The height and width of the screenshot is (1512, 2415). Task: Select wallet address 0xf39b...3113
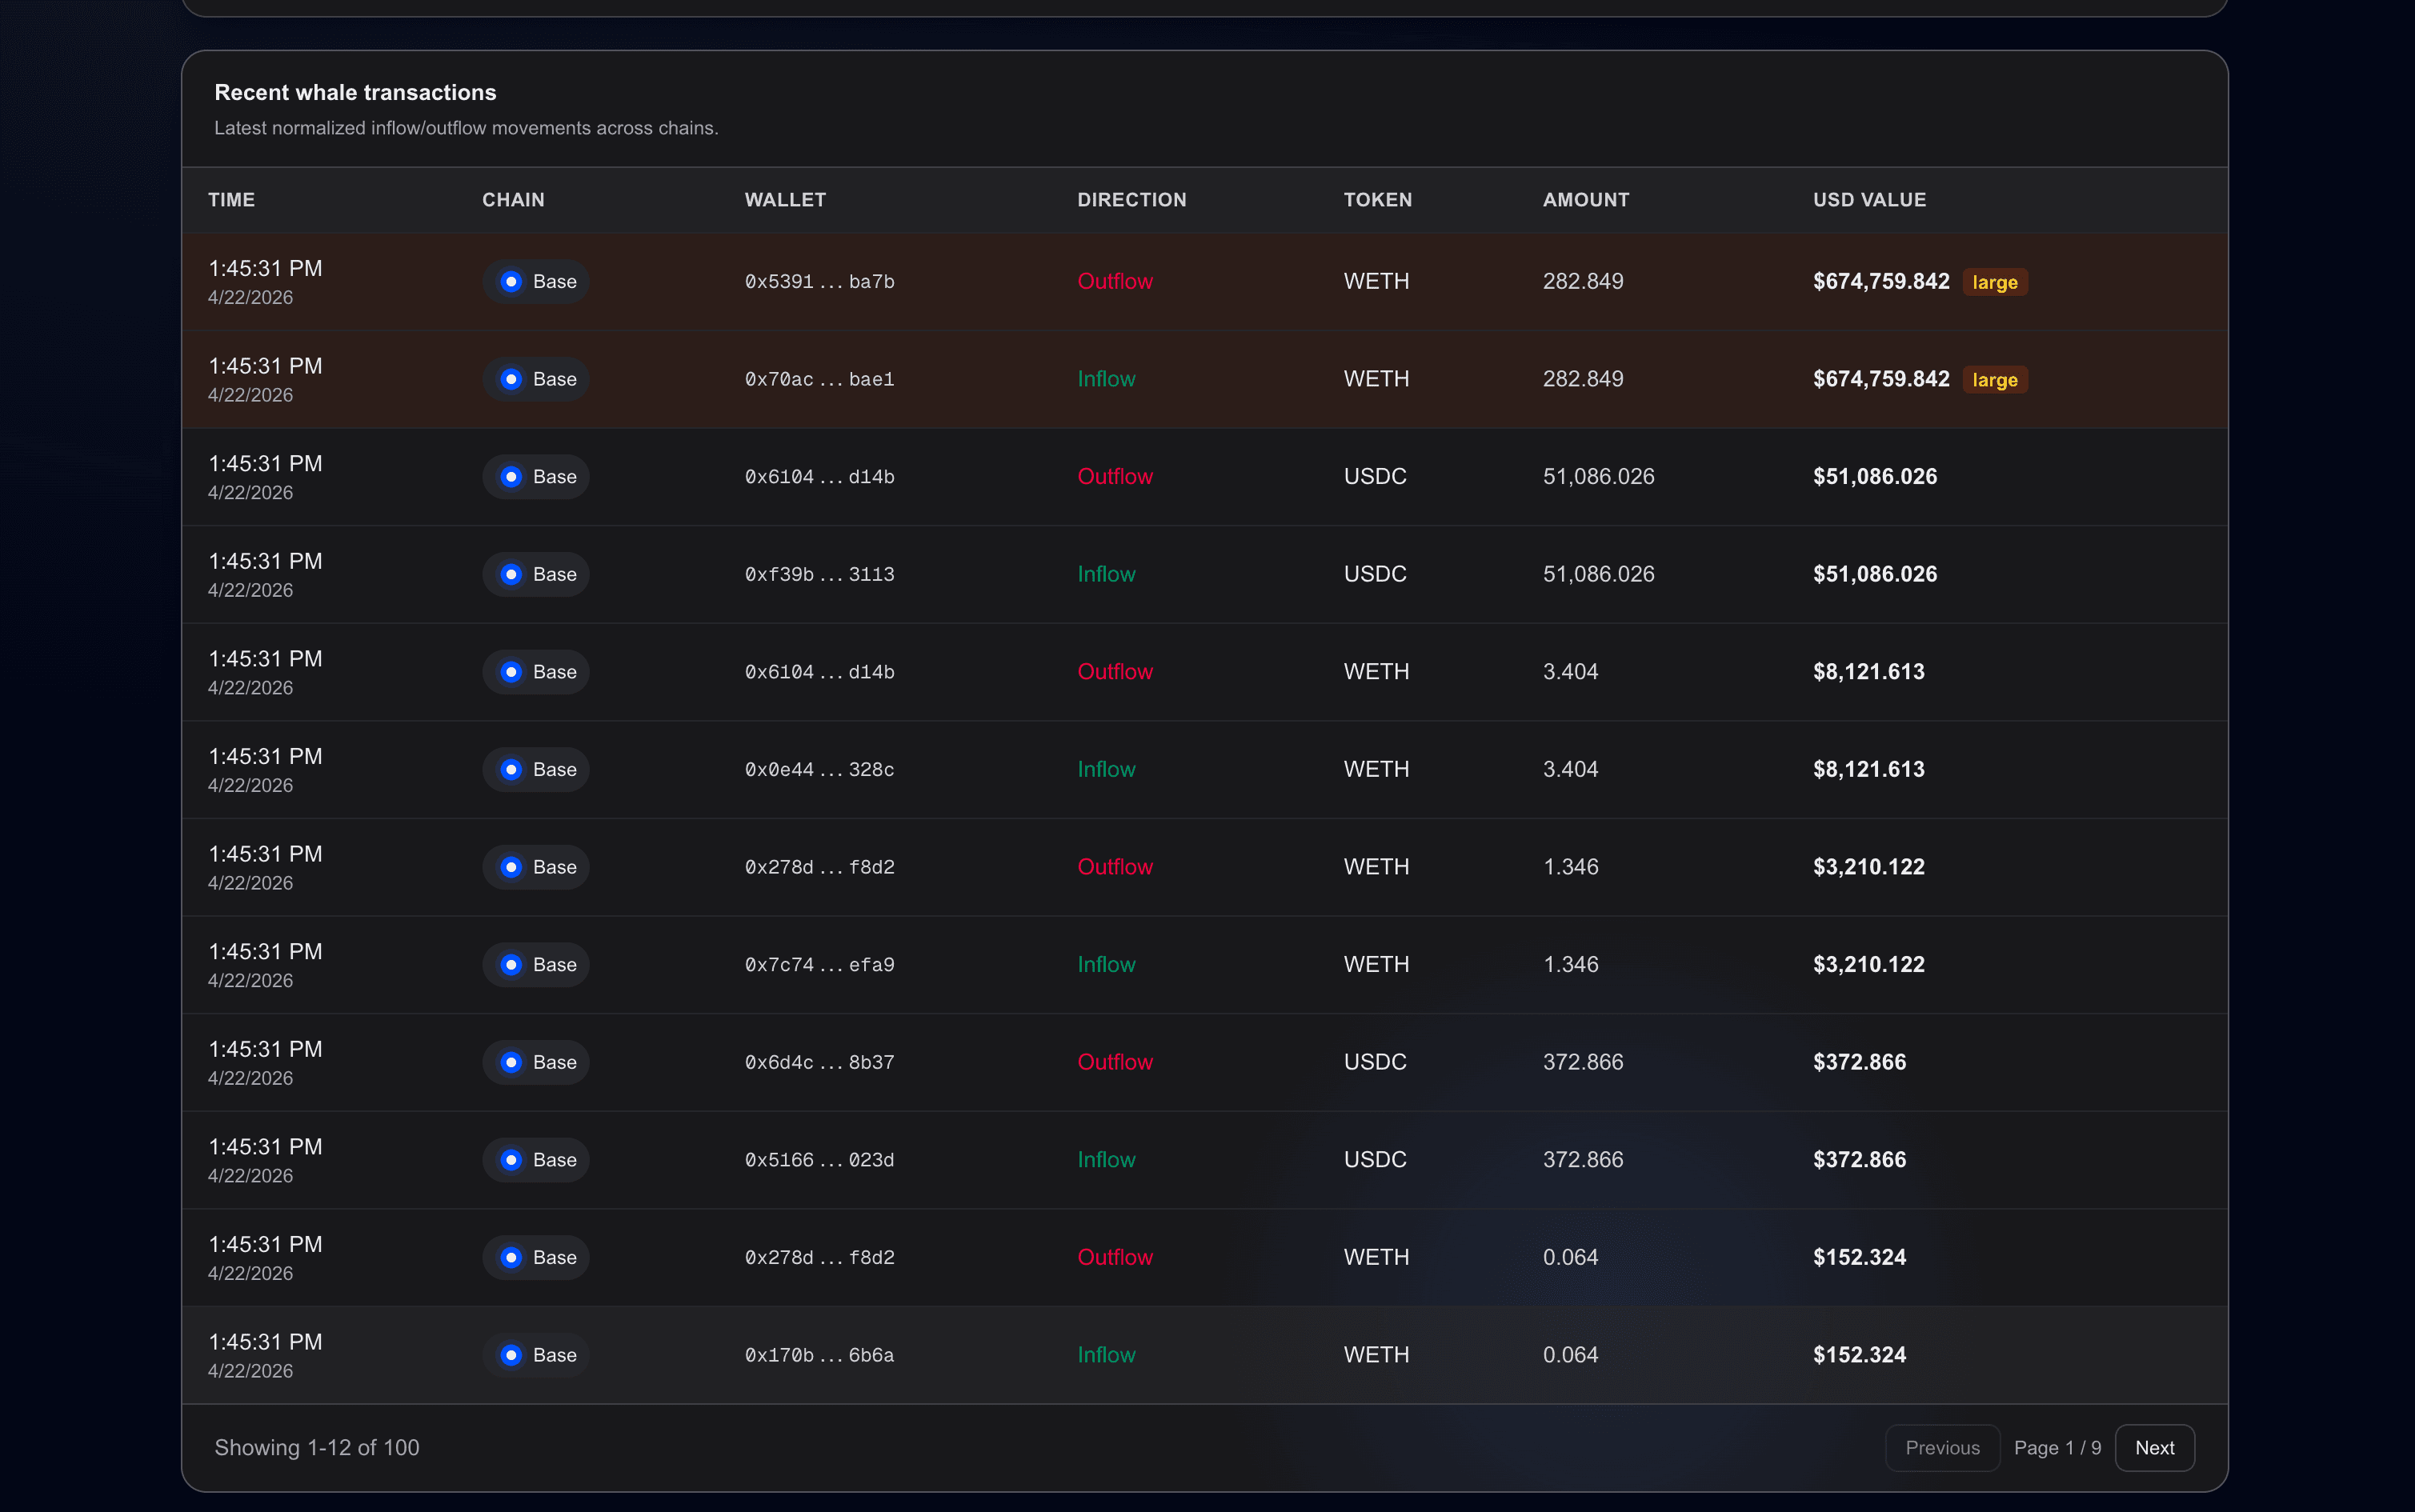click(x=819, y=574)
